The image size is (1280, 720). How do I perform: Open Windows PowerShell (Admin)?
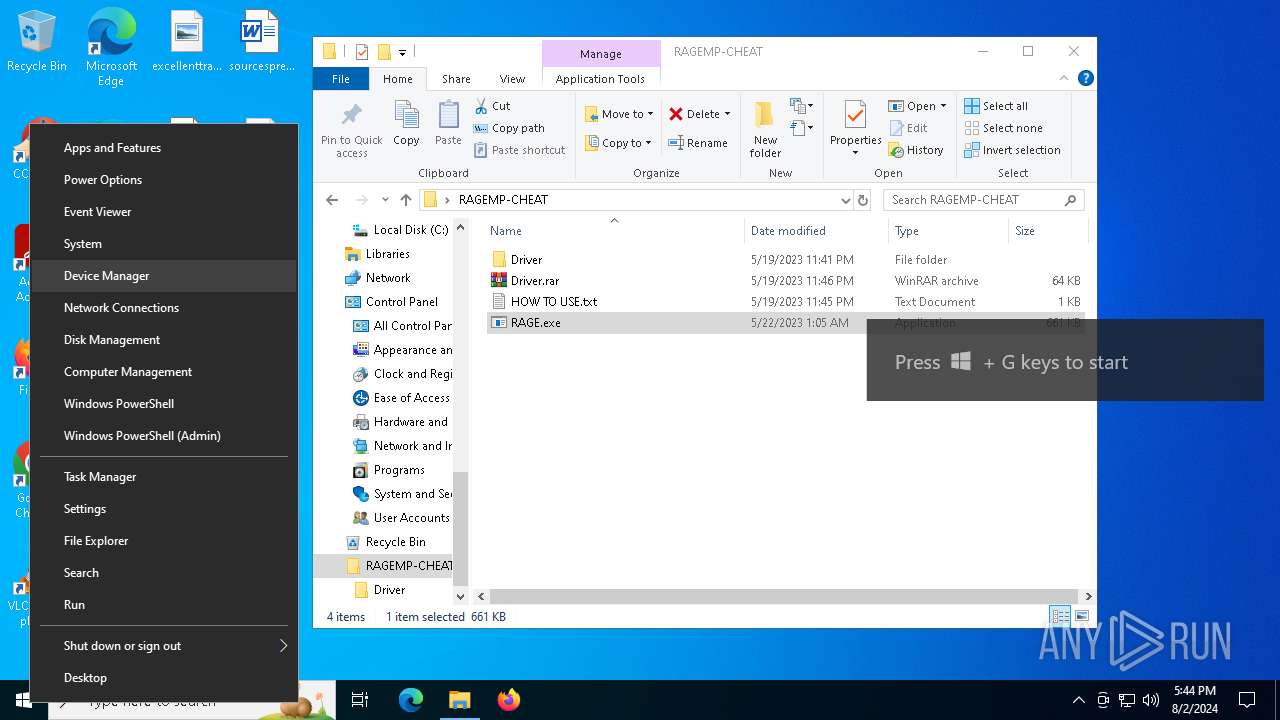point(165,436)
